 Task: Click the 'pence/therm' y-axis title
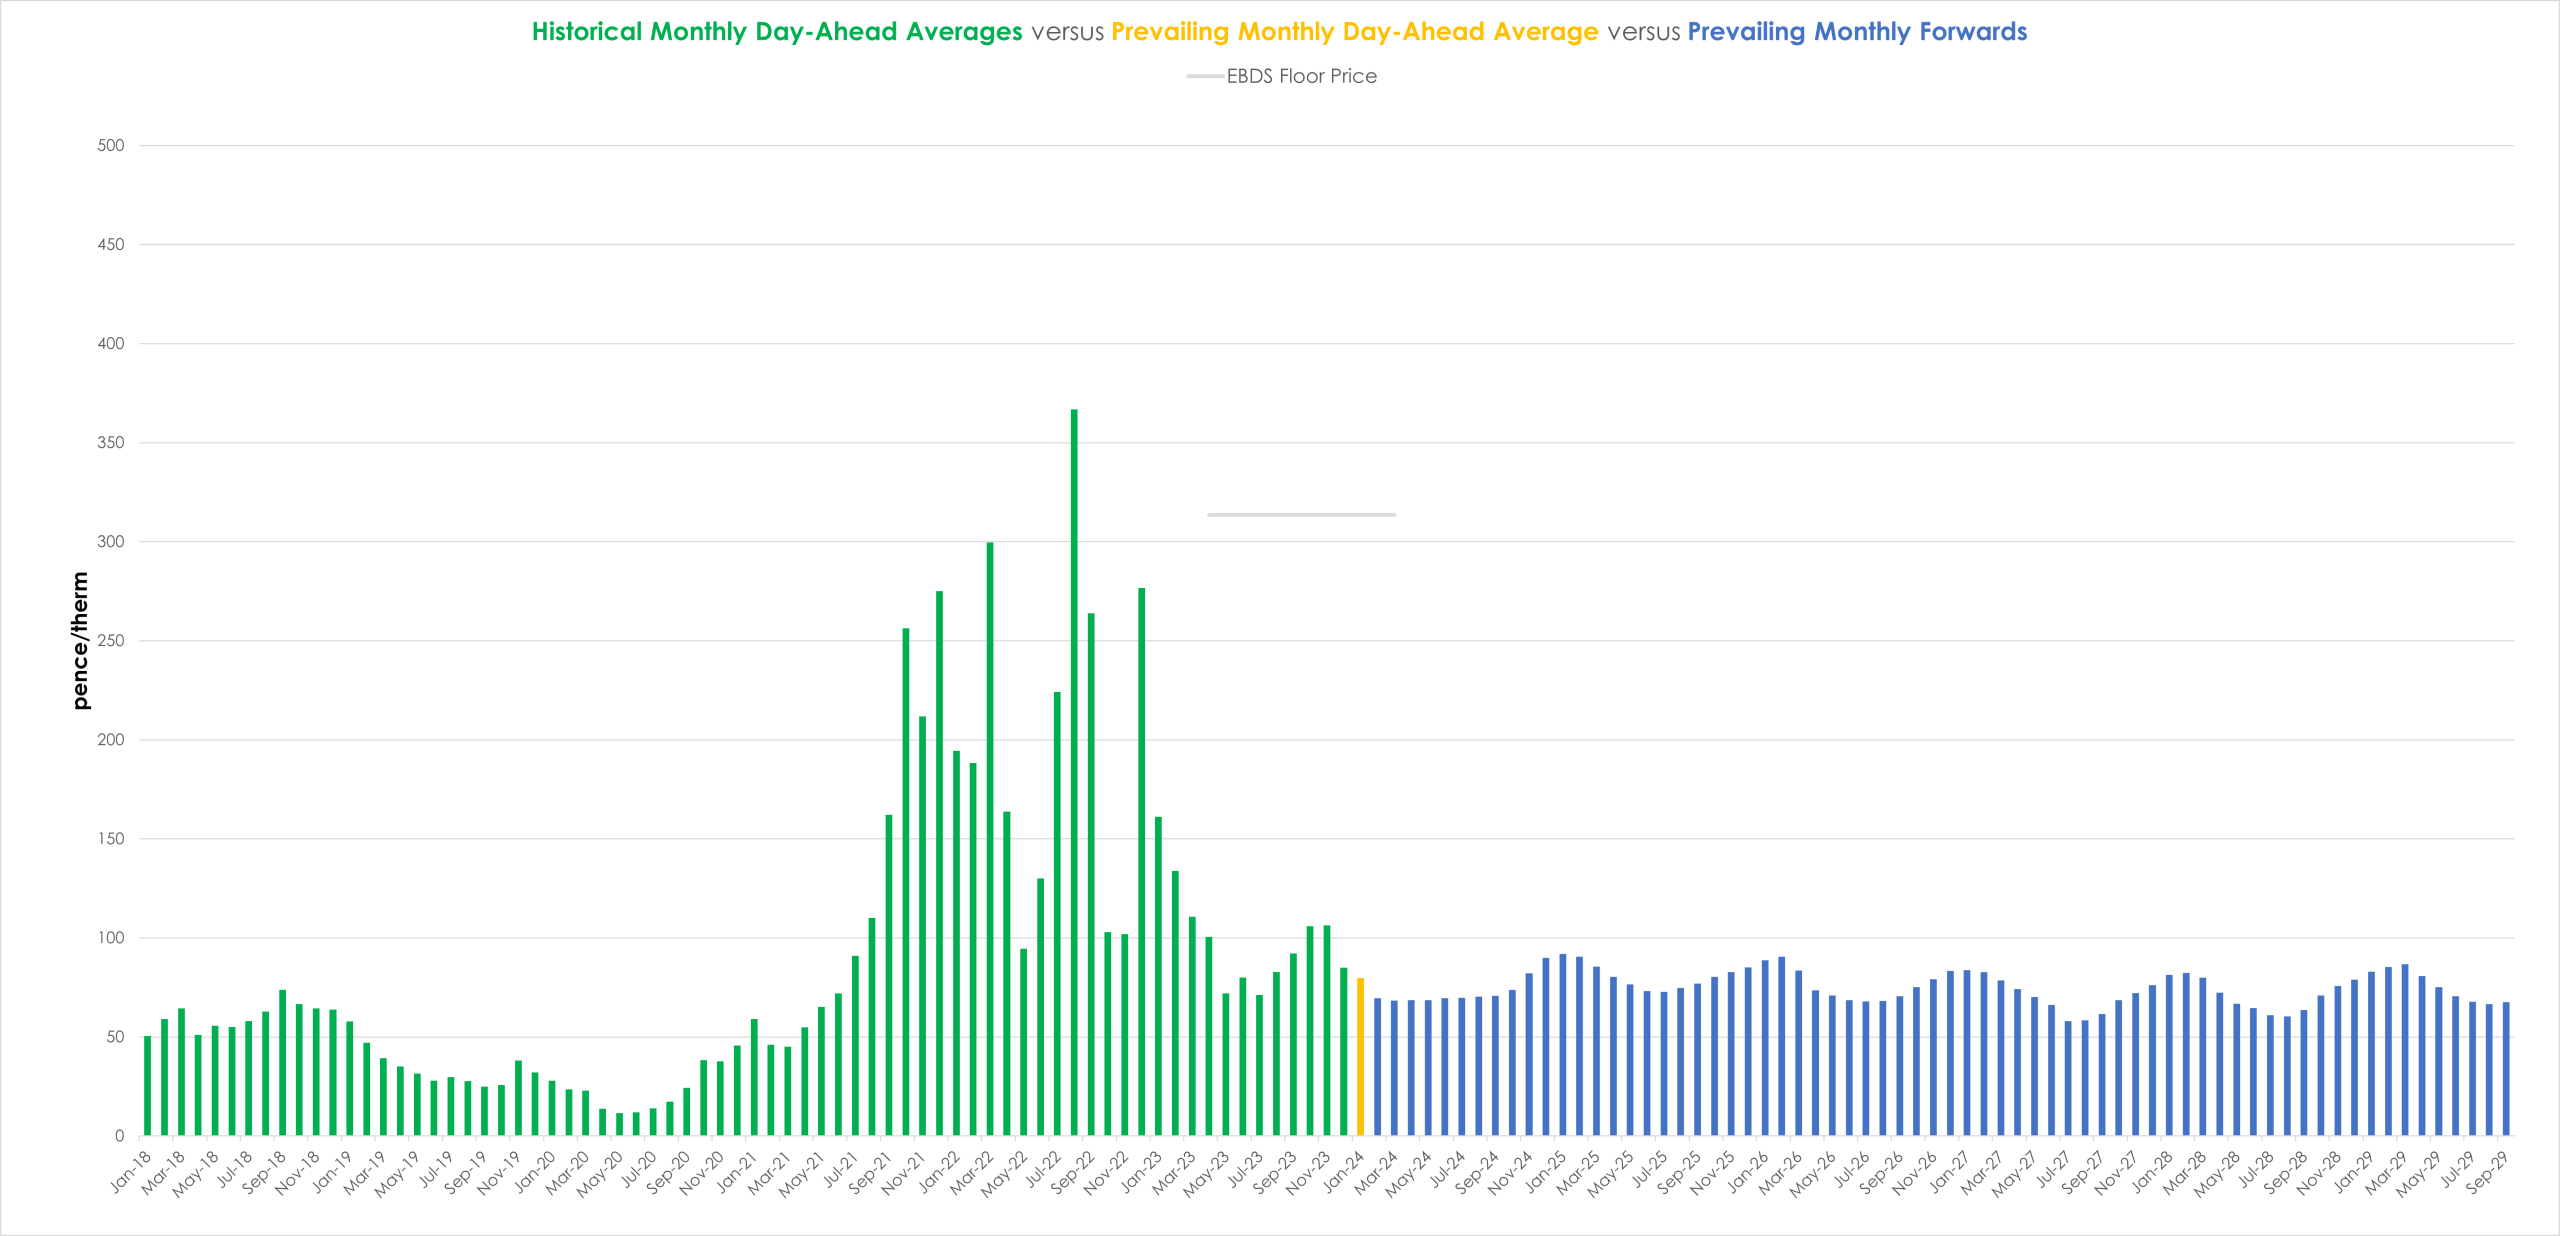pyautogui.click(x=80, y=641)
